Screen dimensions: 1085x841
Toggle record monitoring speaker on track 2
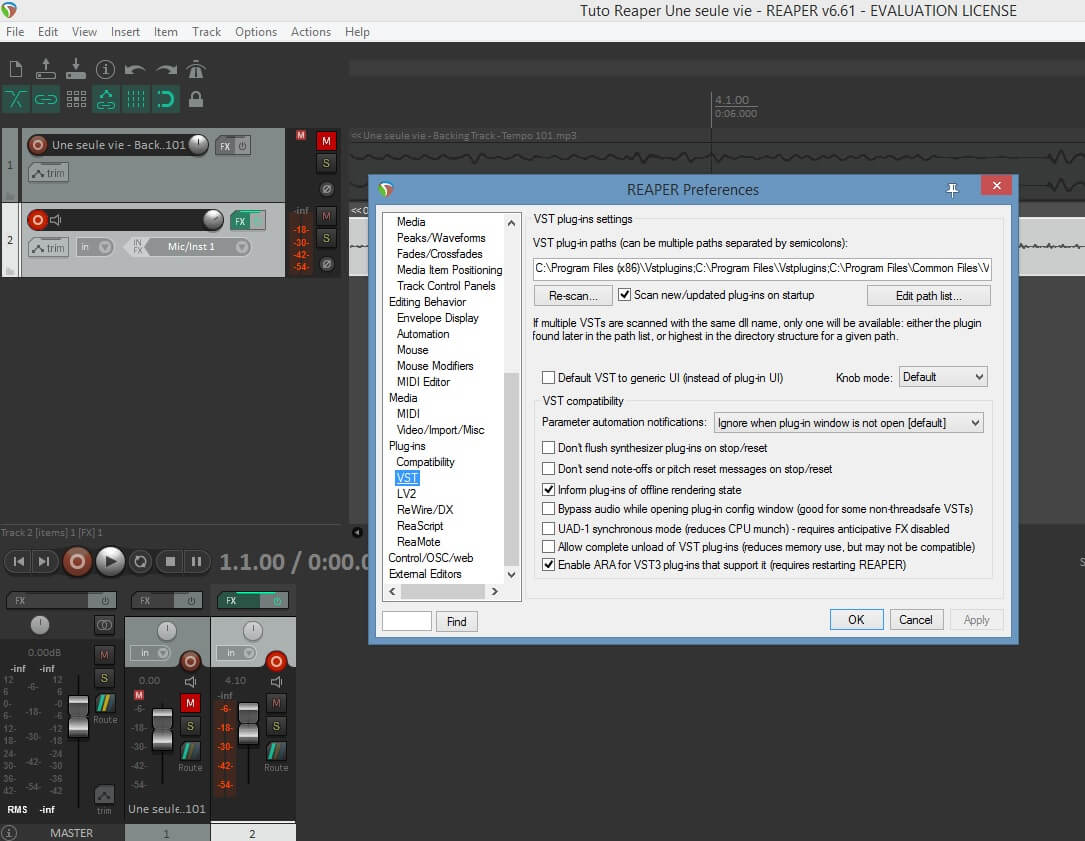[56, 220]
